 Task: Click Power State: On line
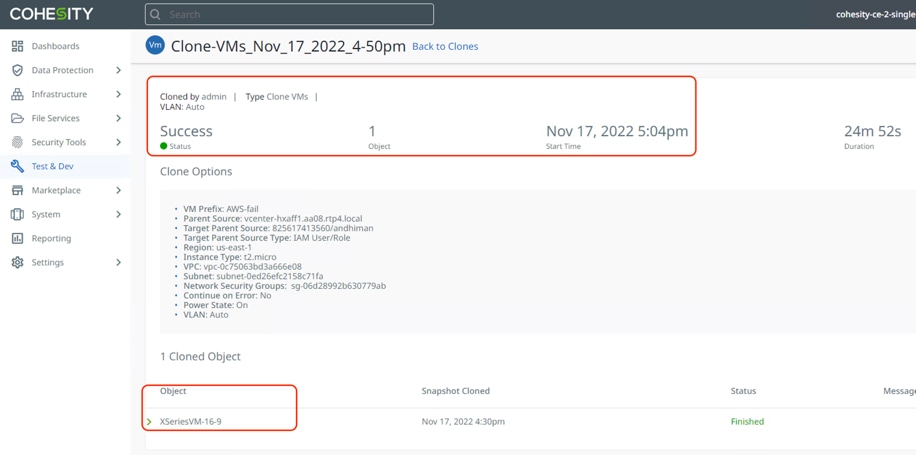click(x=216, y=305)
